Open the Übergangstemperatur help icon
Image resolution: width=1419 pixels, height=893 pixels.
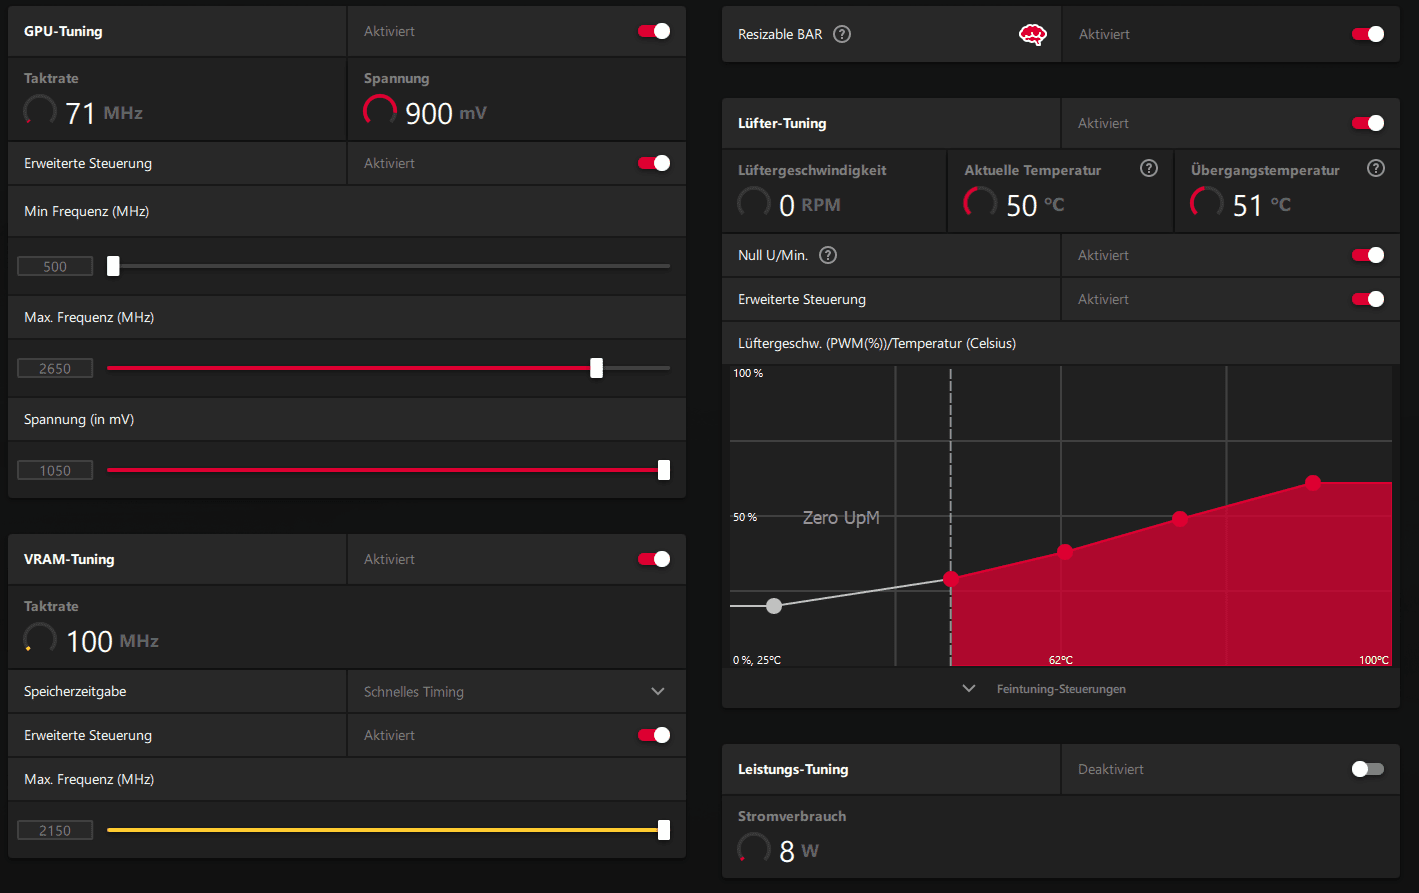point(1376,168)
